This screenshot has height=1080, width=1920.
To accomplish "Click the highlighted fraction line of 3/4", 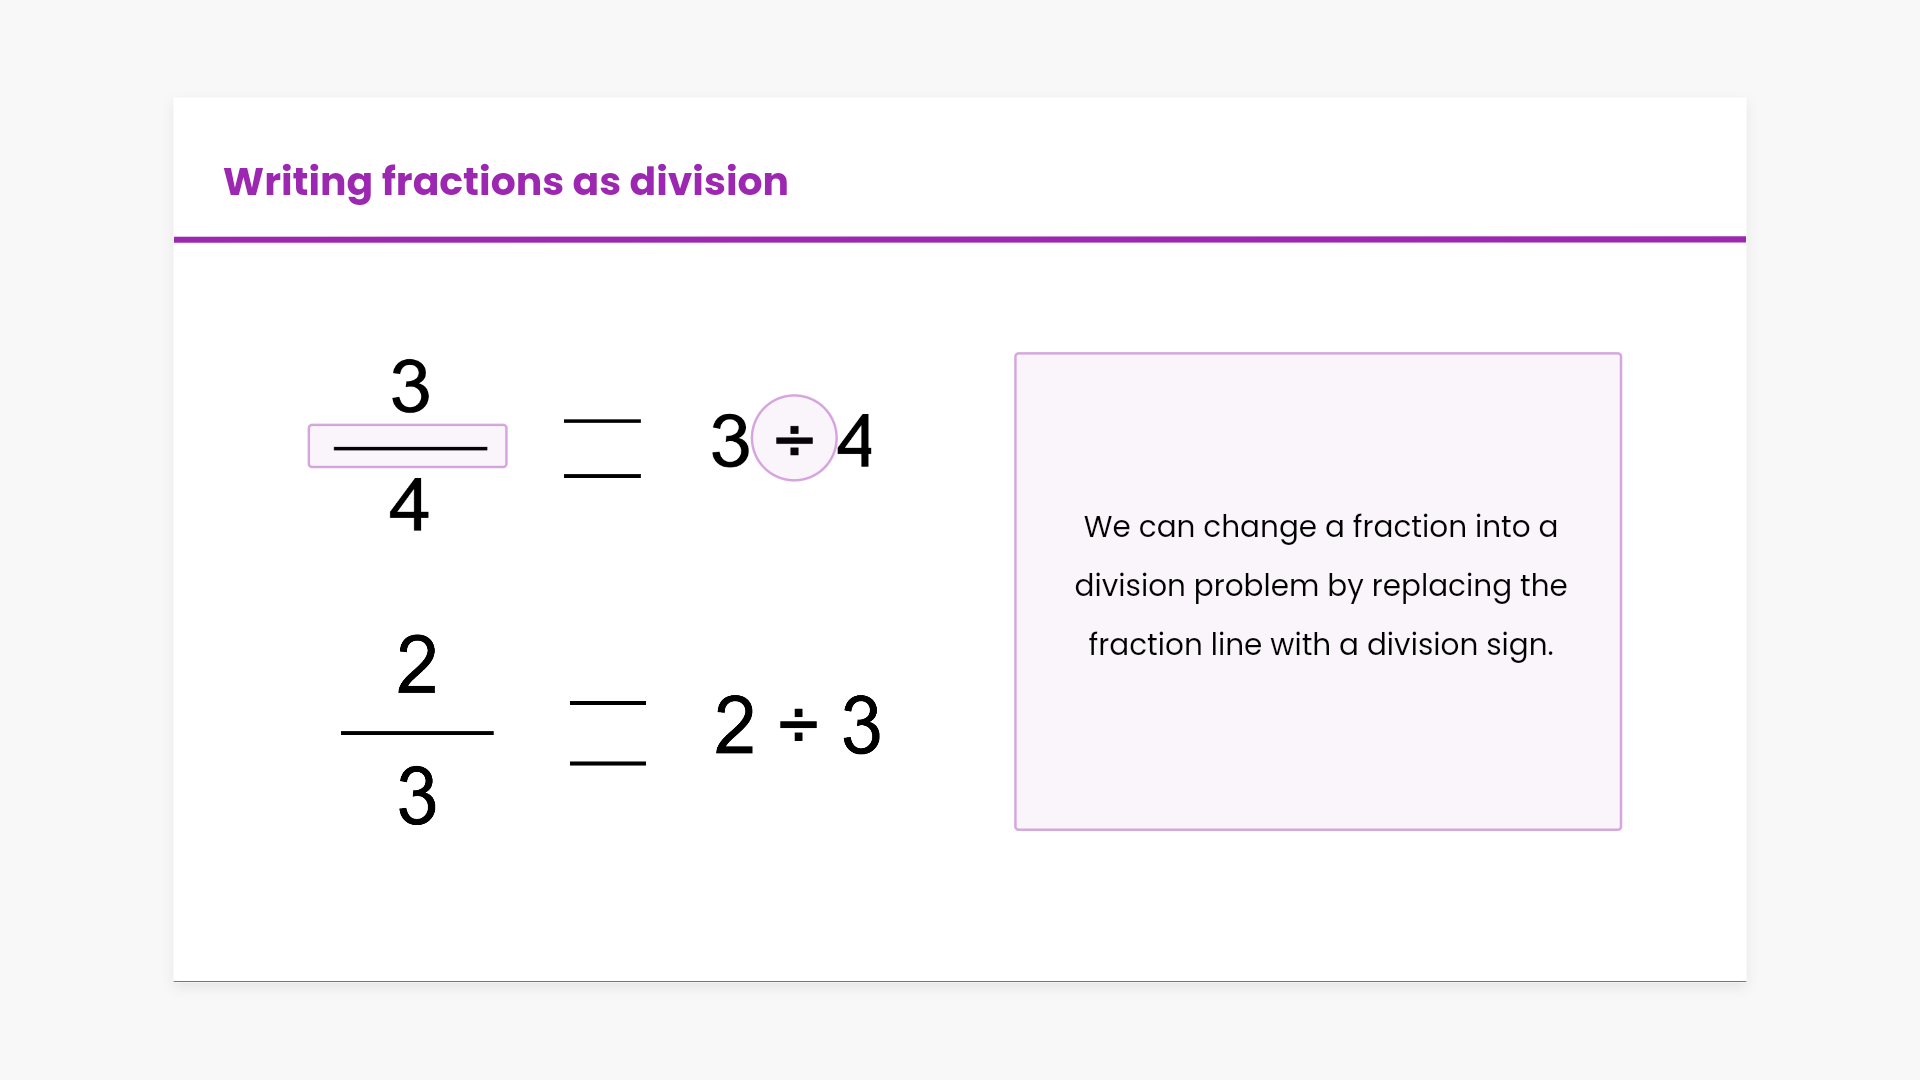I will 408,447.
